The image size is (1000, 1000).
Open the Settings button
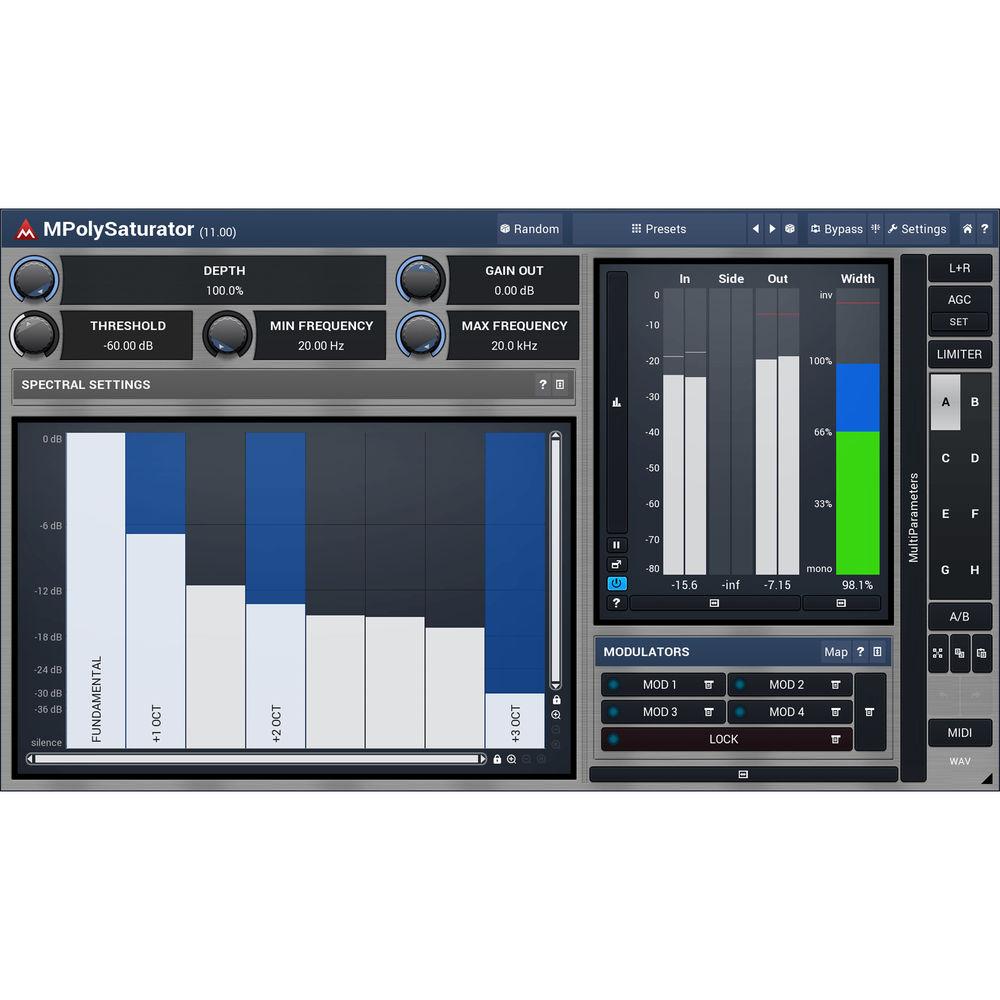coord(916,229)
